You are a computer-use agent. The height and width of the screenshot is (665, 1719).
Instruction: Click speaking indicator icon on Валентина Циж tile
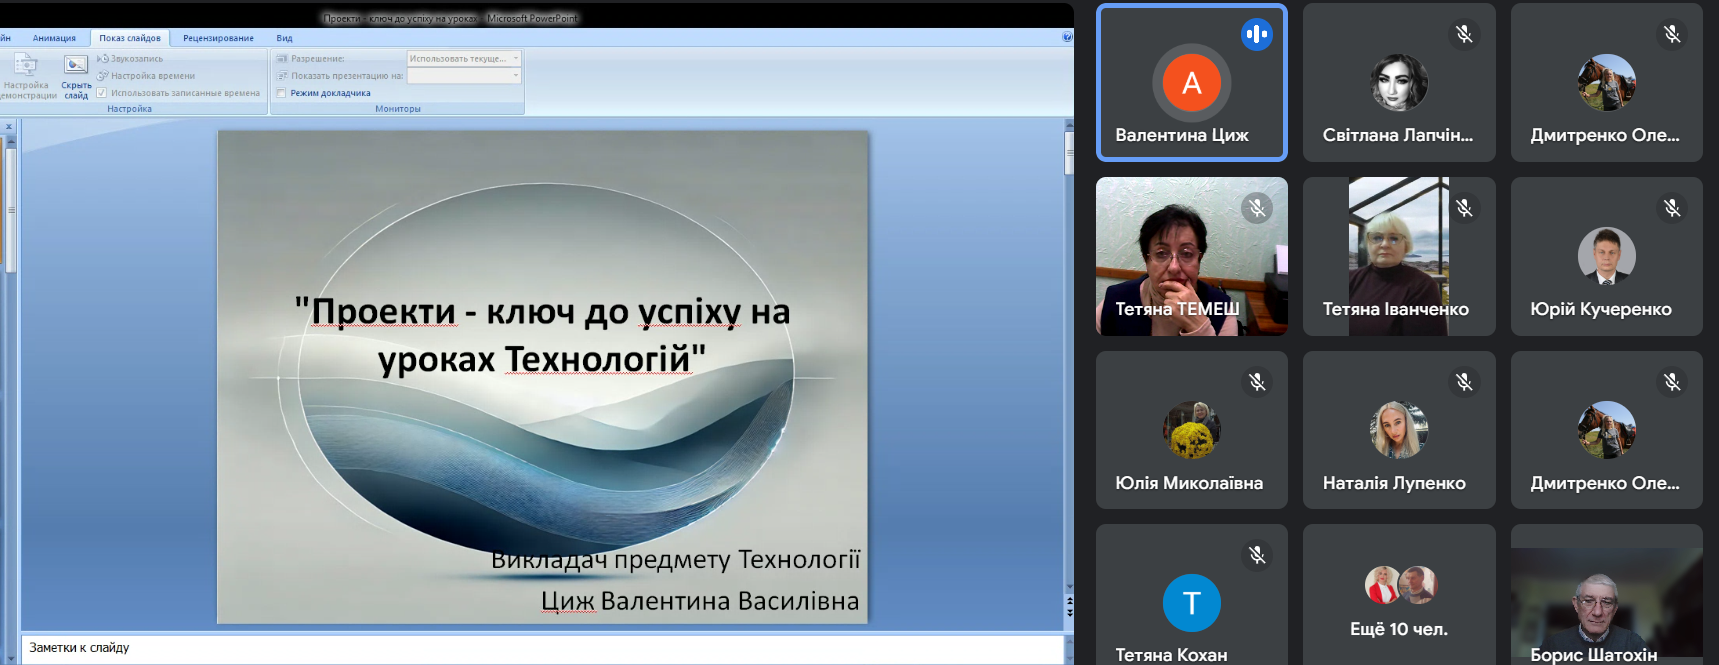pyautogui.click(x=1257, y=34)
